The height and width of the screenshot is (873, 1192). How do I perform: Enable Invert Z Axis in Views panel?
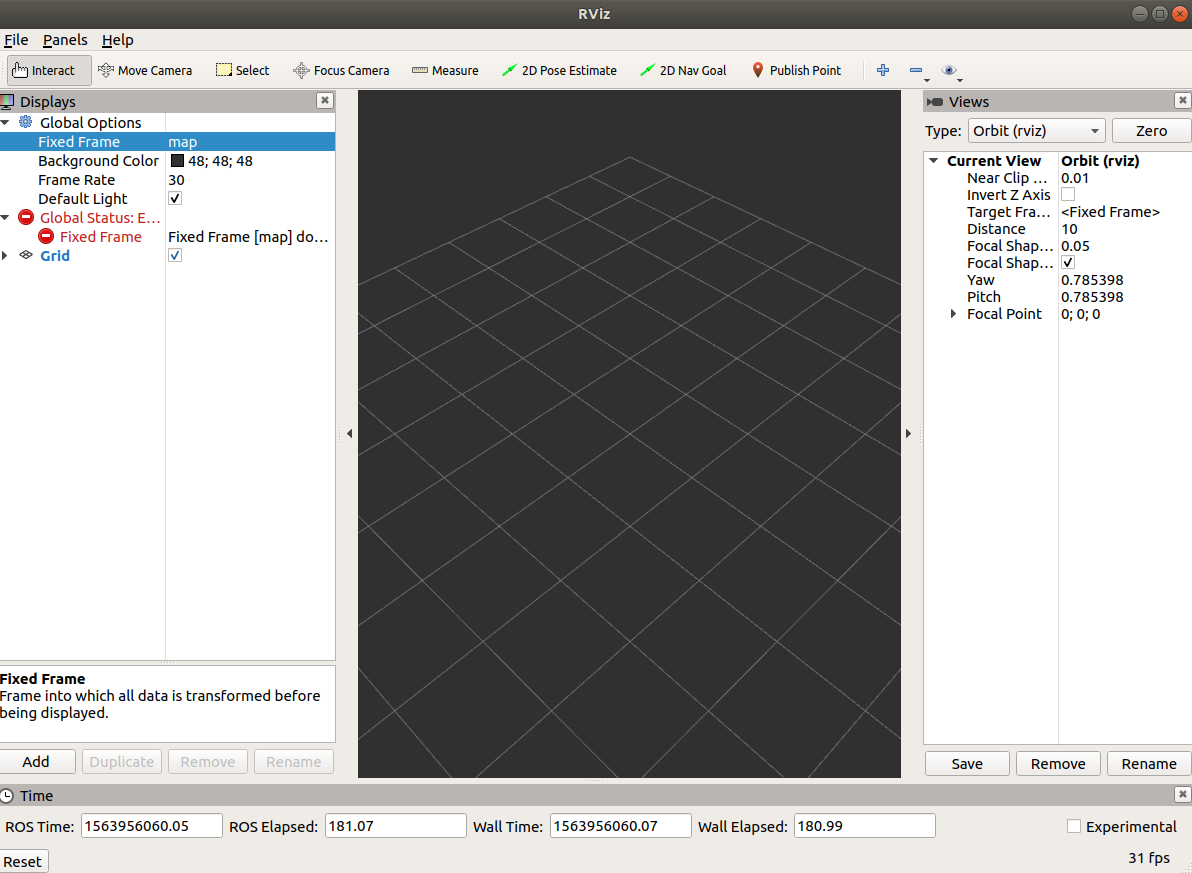[x=1067, y=195]
